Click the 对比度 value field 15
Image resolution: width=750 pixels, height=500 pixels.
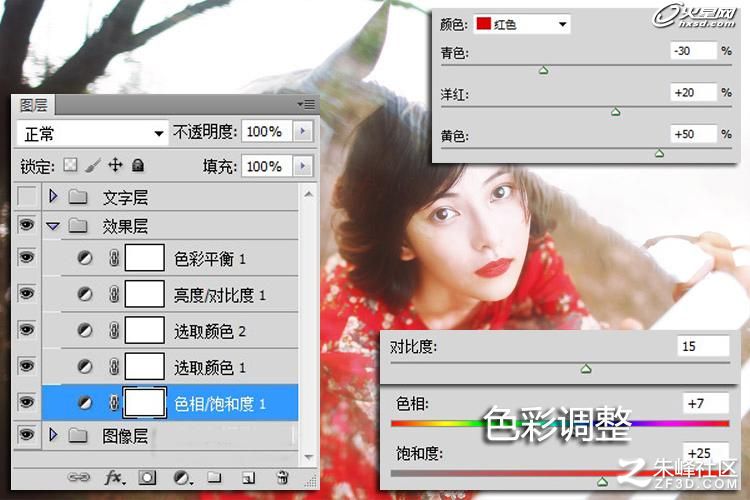[x=703, y=346]
